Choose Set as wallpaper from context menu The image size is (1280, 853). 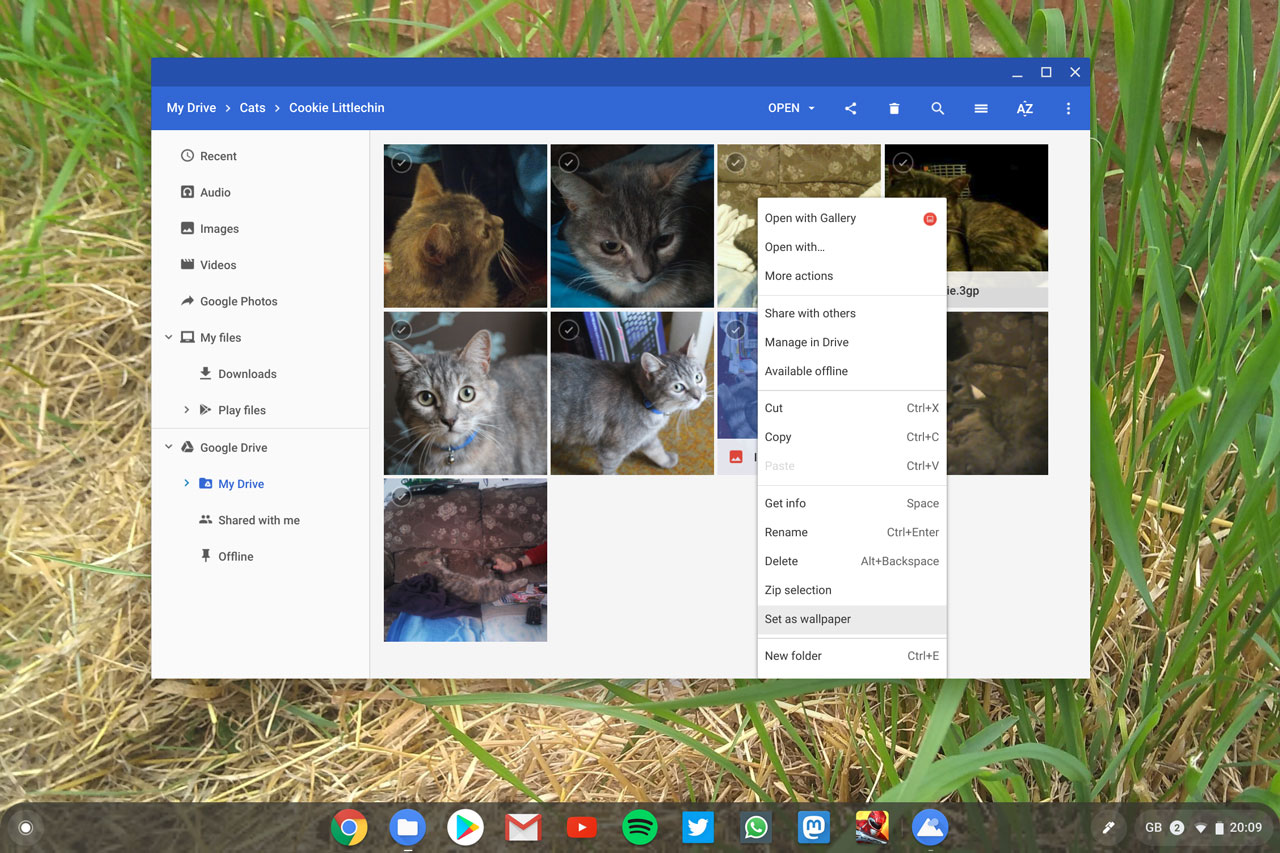[x=807, y=619]
